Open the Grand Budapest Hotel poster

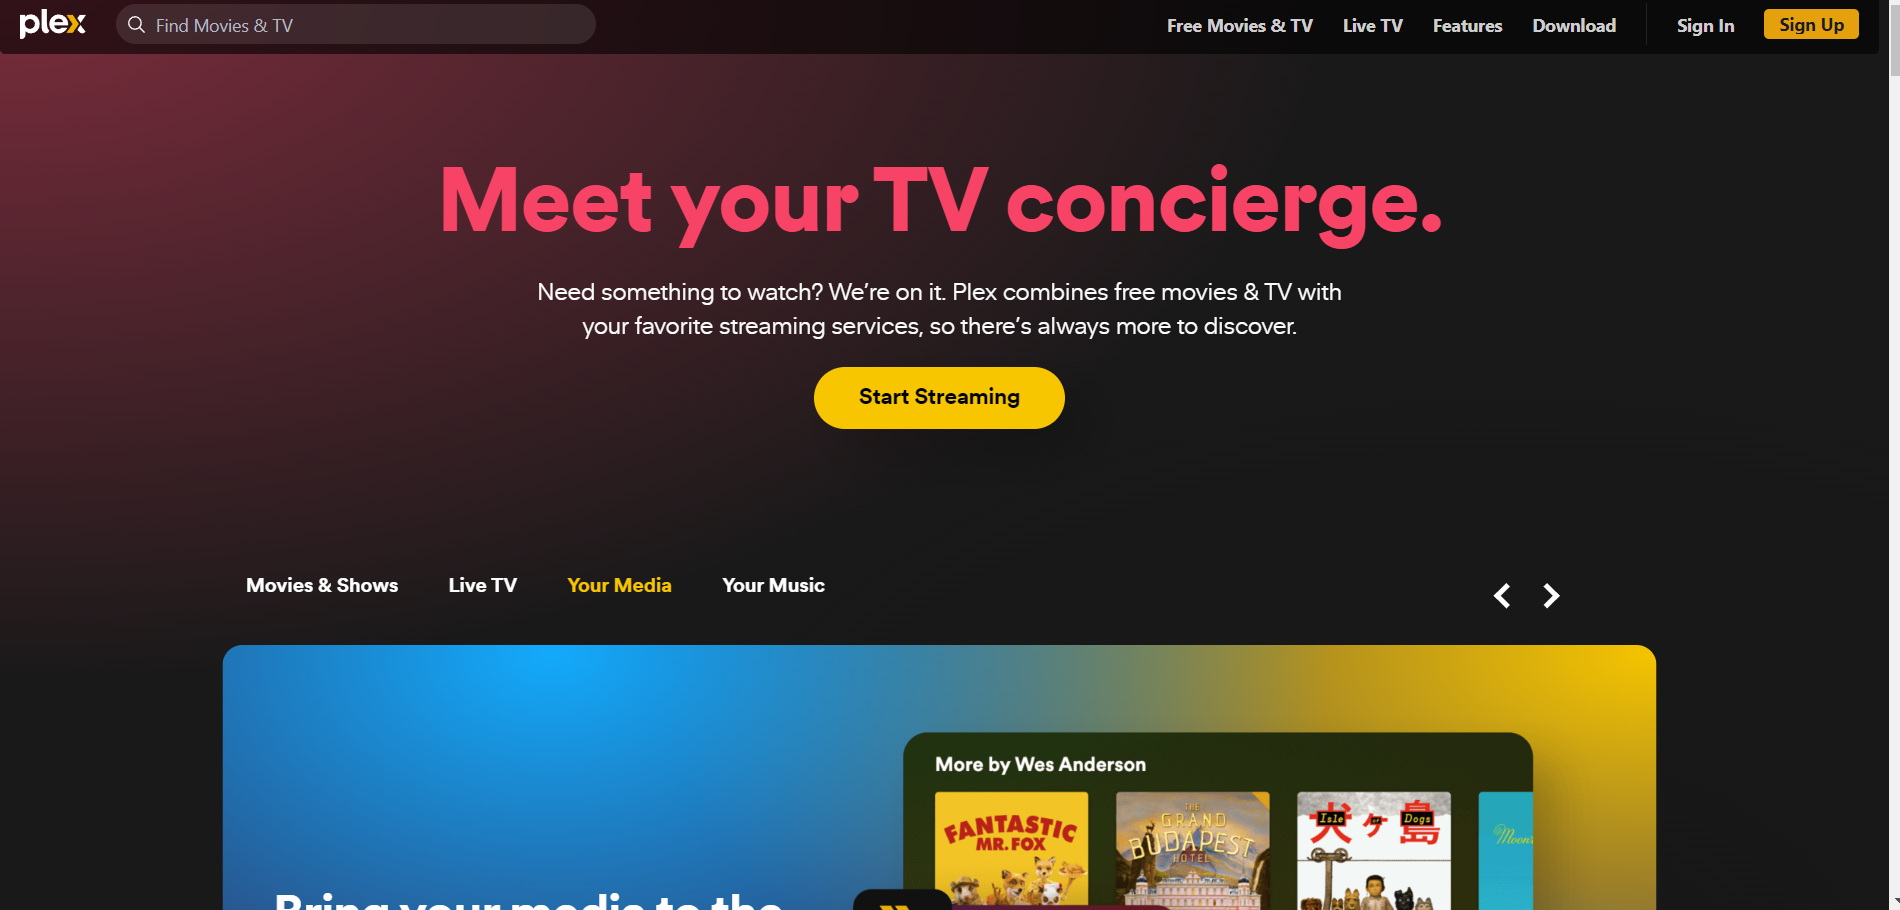[1192, 850]
